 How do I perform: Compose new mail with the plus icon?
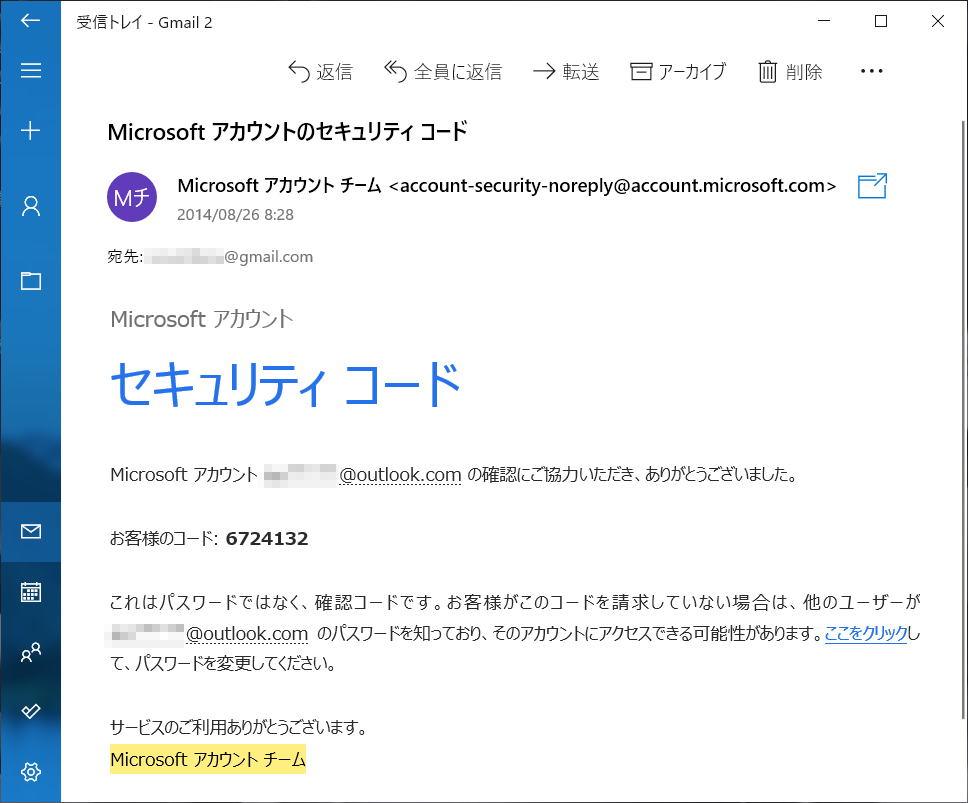coord(30,130)
